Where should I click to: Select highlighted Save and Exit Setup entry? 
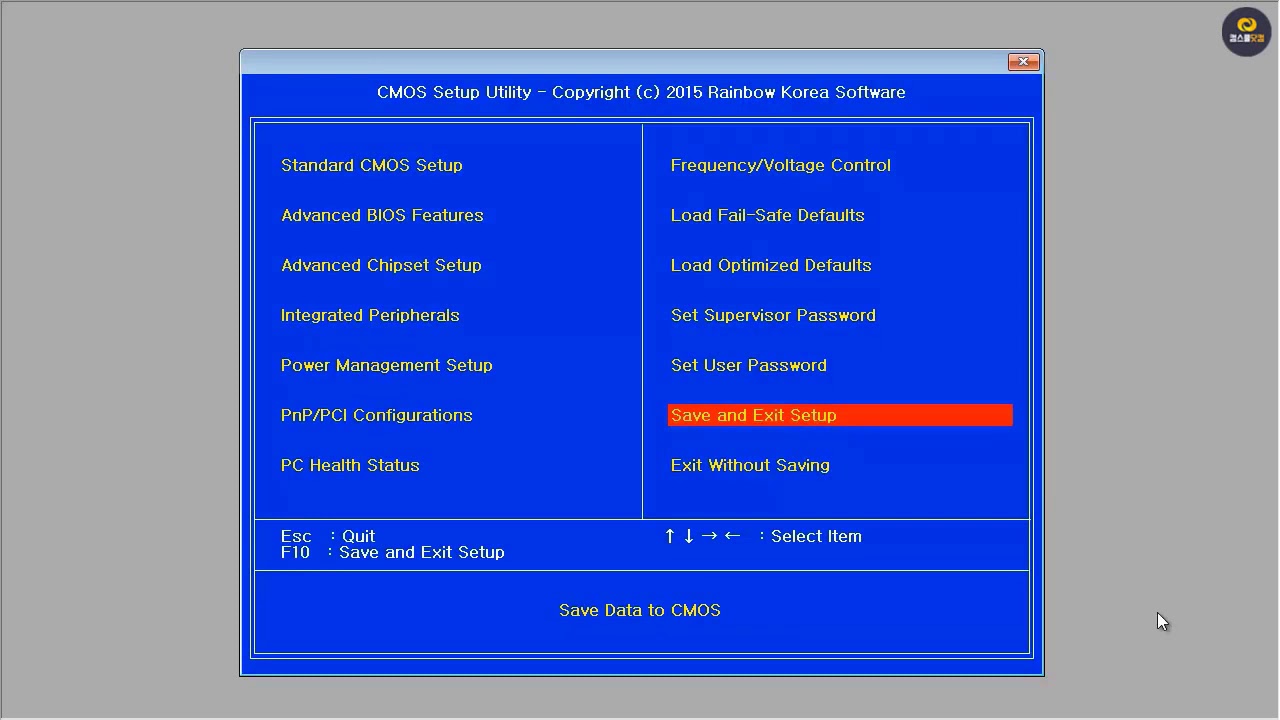pos(840,415)
